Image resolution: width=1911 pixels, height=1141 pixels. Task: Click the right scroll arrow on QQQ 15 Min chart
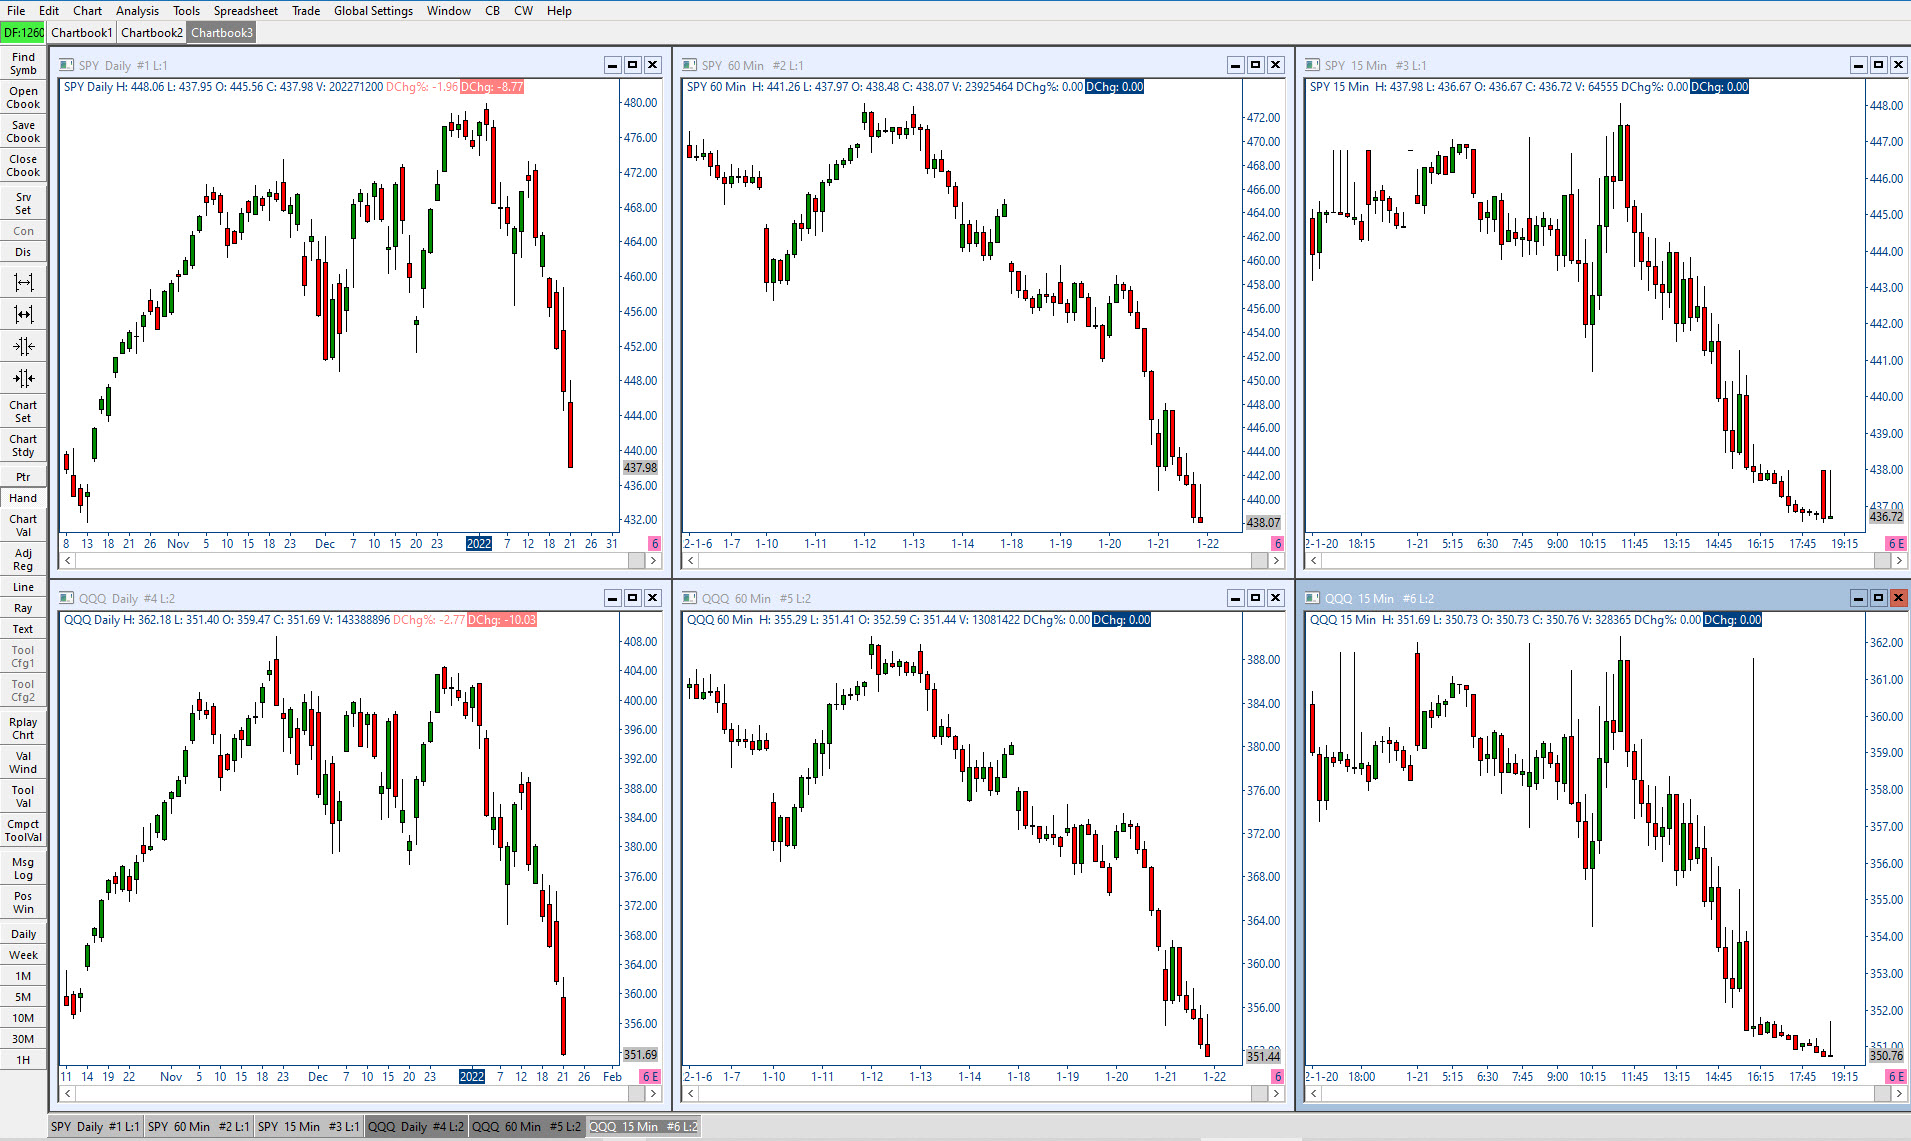[1899, 1094]
